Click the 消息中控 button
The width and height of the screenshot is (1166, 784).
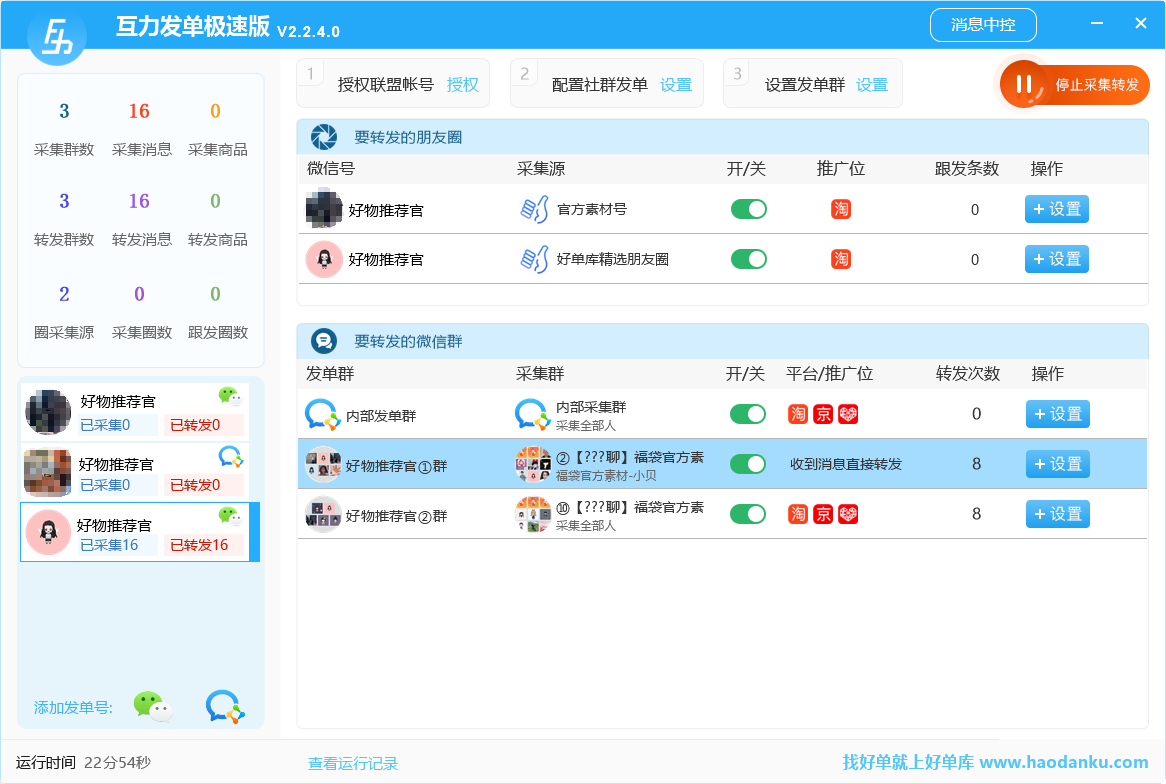[x=982, y=25]
